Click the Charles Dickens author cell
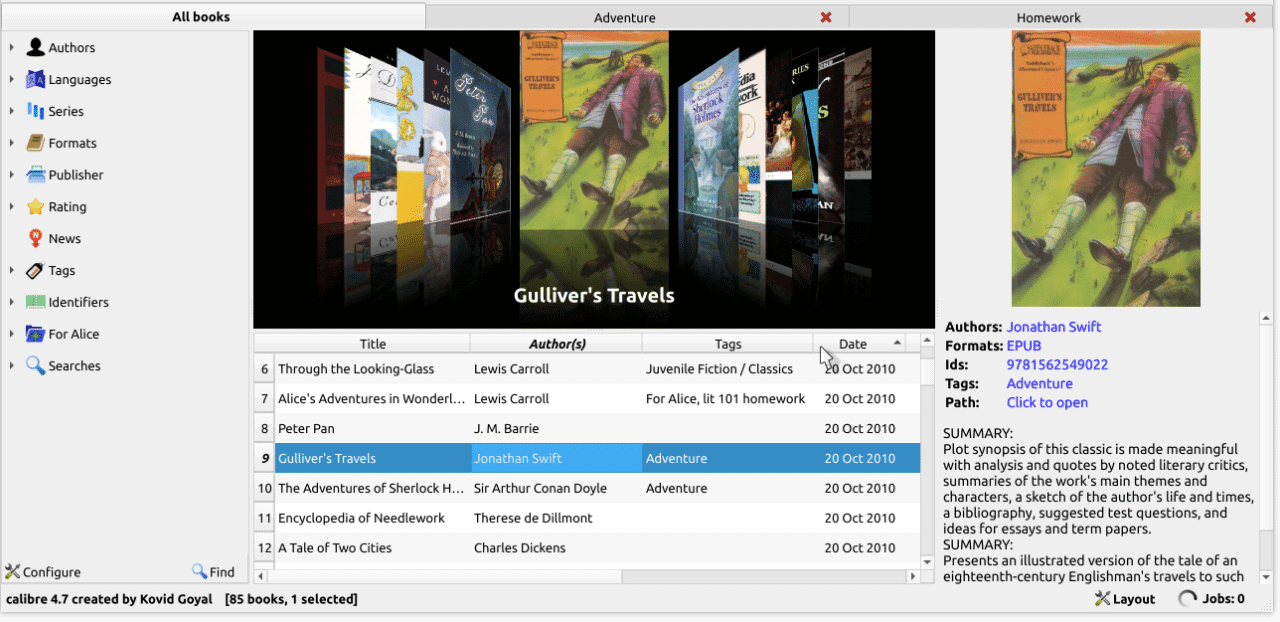 point(556,548)
